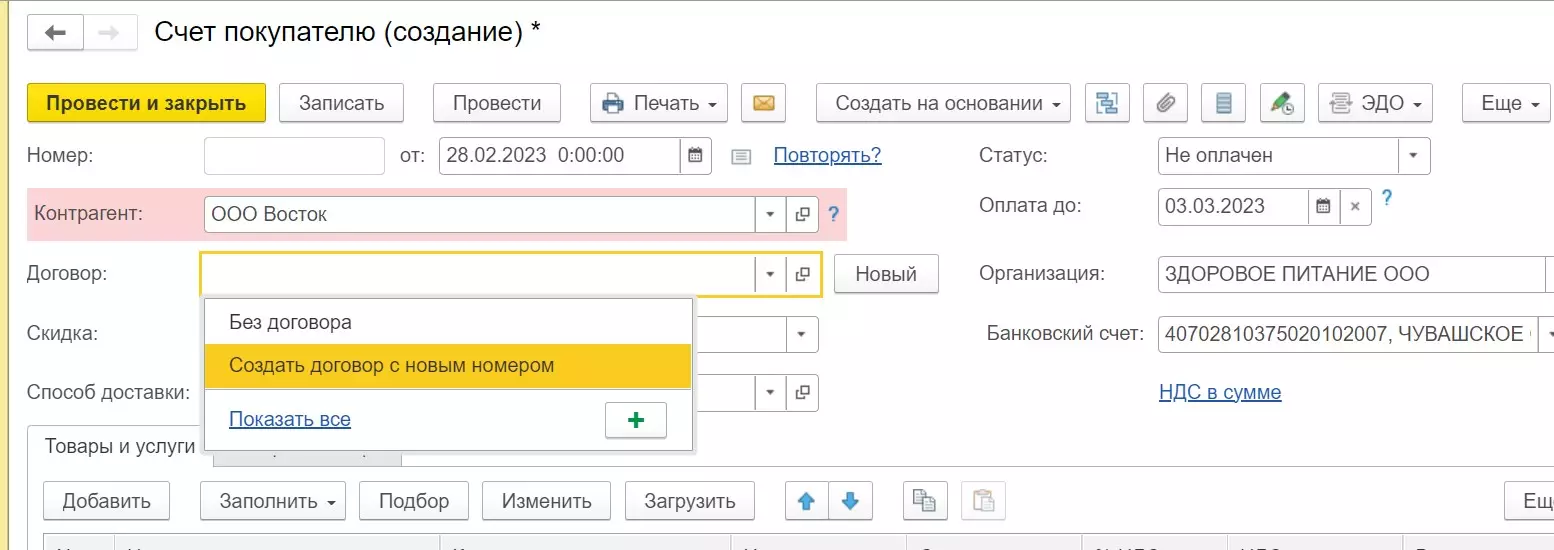This screenshot has height=550, width=1554.
Task: Select 'Без договора' from the list
Action: tap(290, 323)
